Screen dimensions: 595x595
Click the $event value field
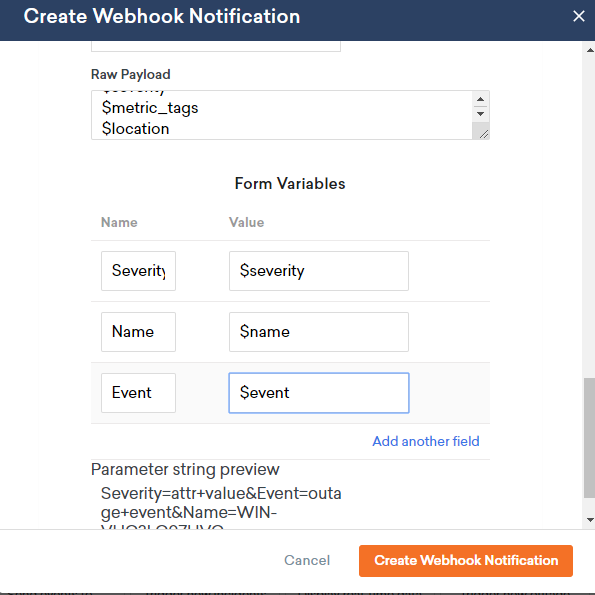click(x=319, y=393)
